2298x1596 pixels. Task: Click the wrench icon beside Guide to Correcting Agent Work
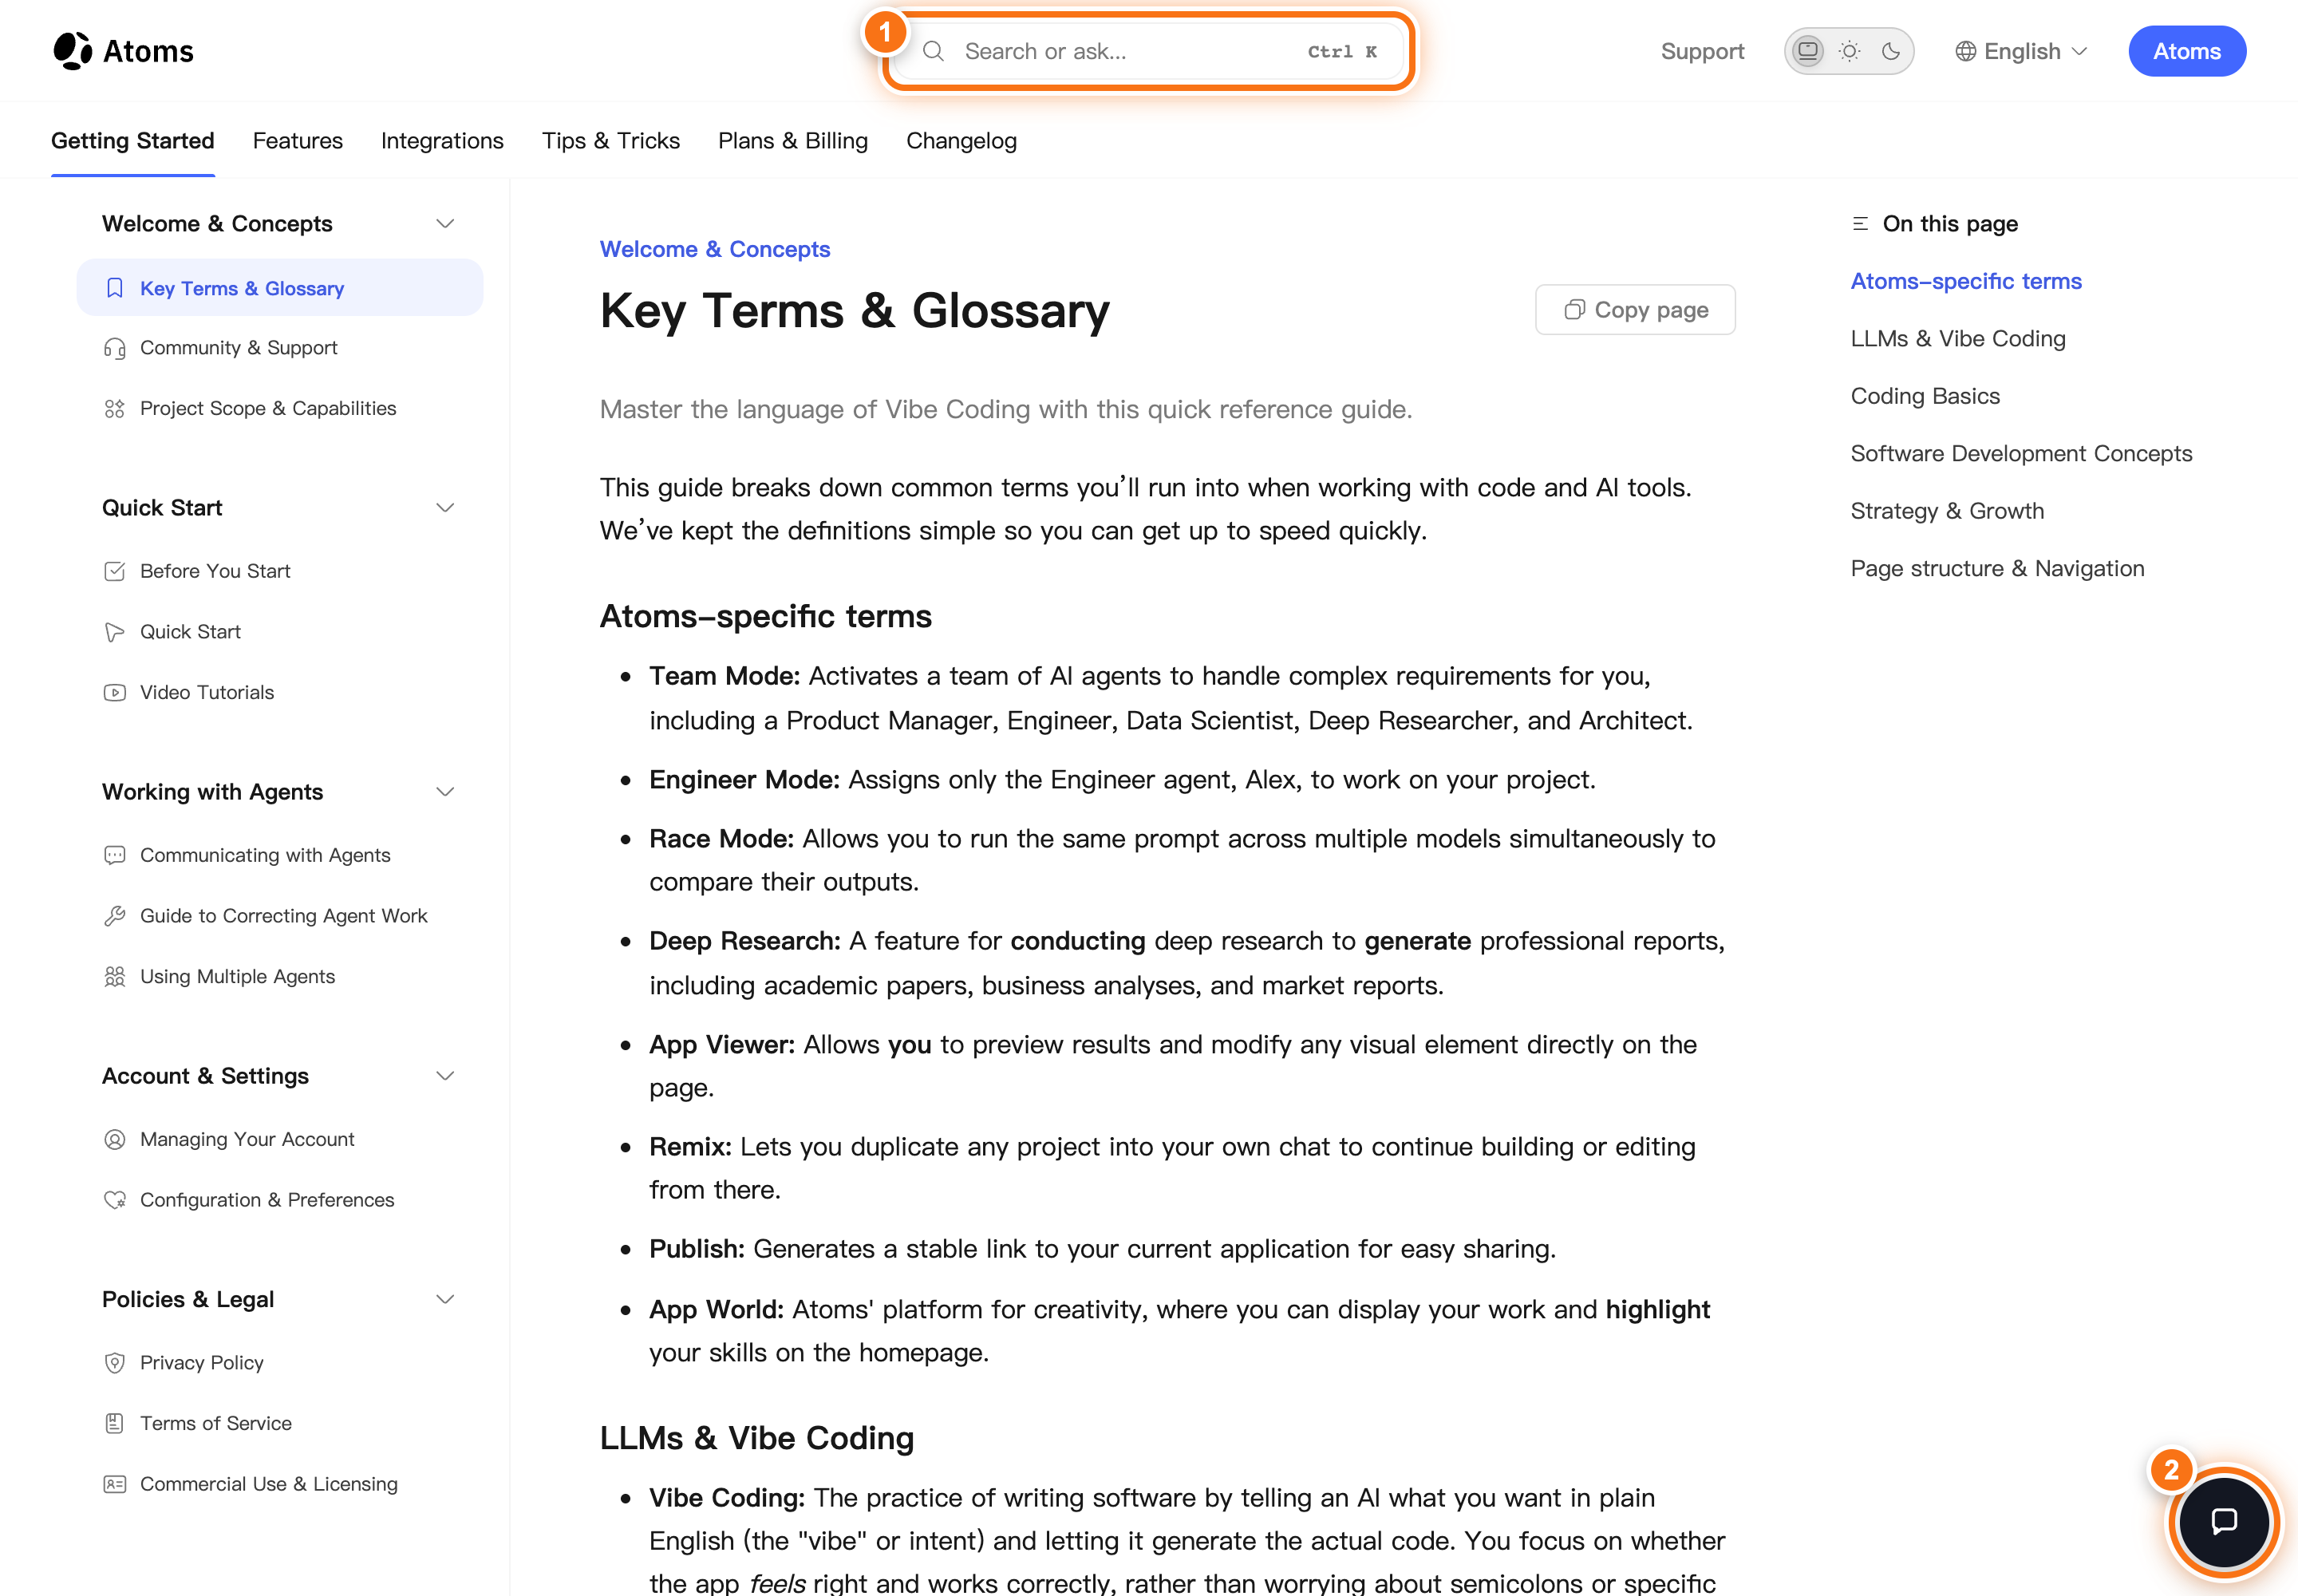point(115,916)
